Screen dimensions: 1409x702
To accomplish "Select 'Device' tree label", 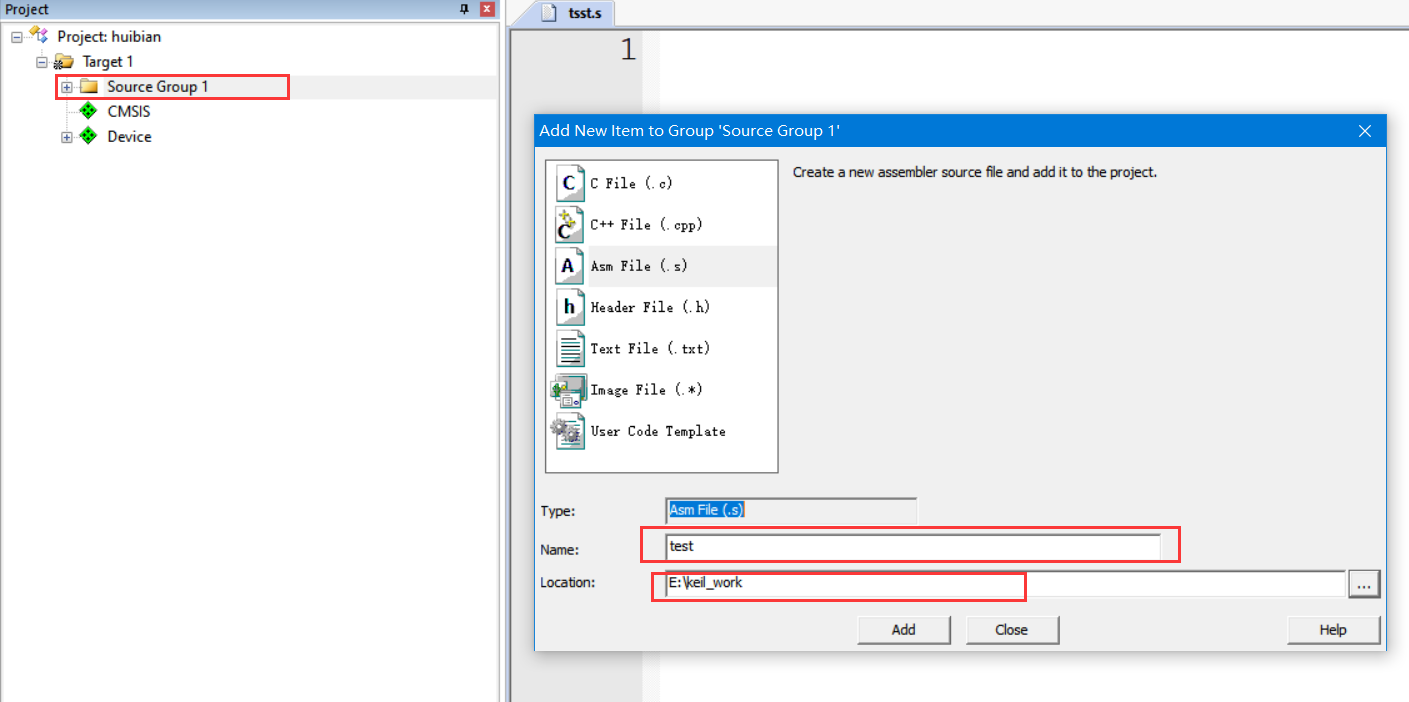I will coord(130,137).
